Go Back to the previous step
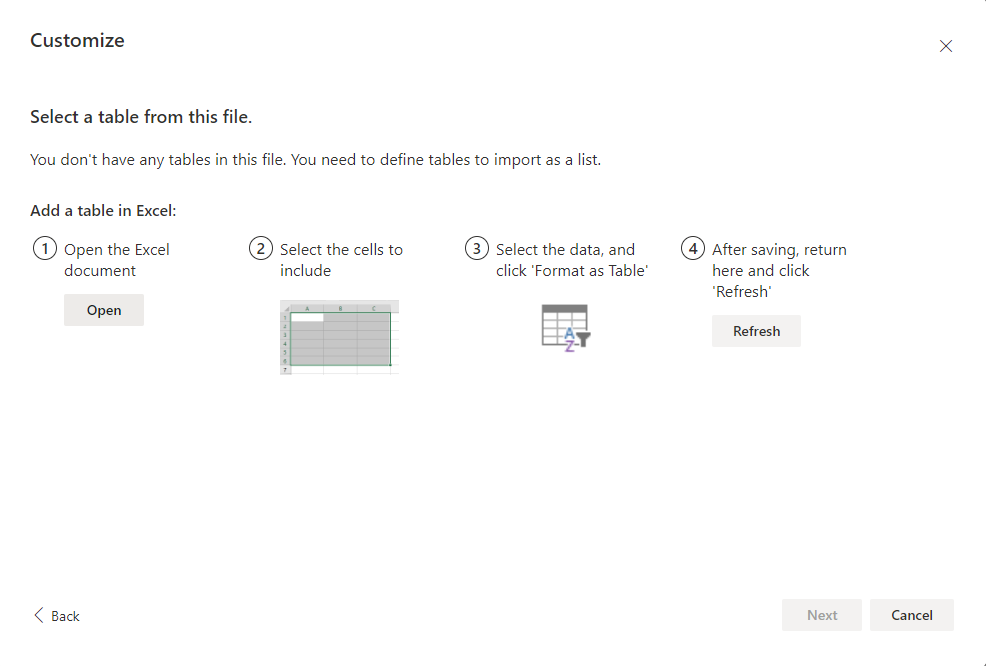Image resolution: width=986 pixels, height=666 pixels. [x=57, y=616]
